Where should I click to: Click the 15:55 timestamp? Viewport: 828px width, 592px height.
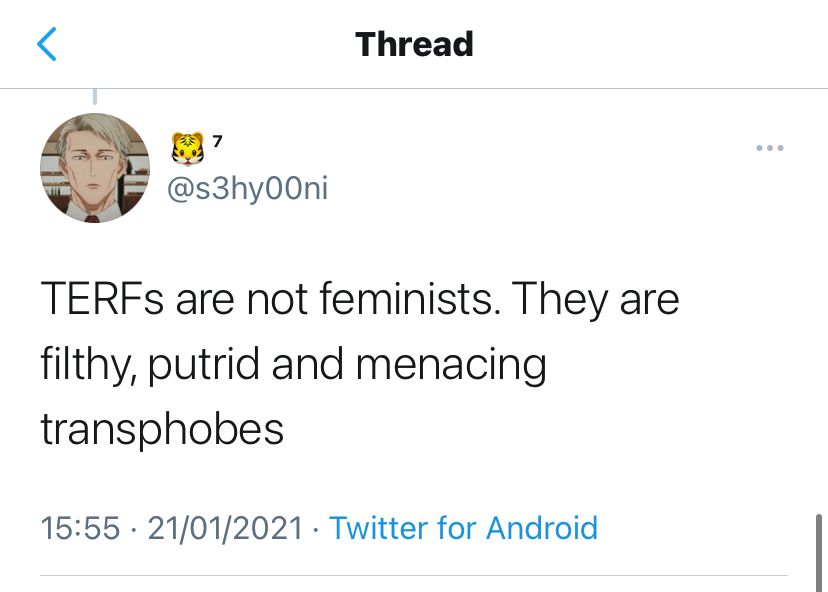point(80,527)
